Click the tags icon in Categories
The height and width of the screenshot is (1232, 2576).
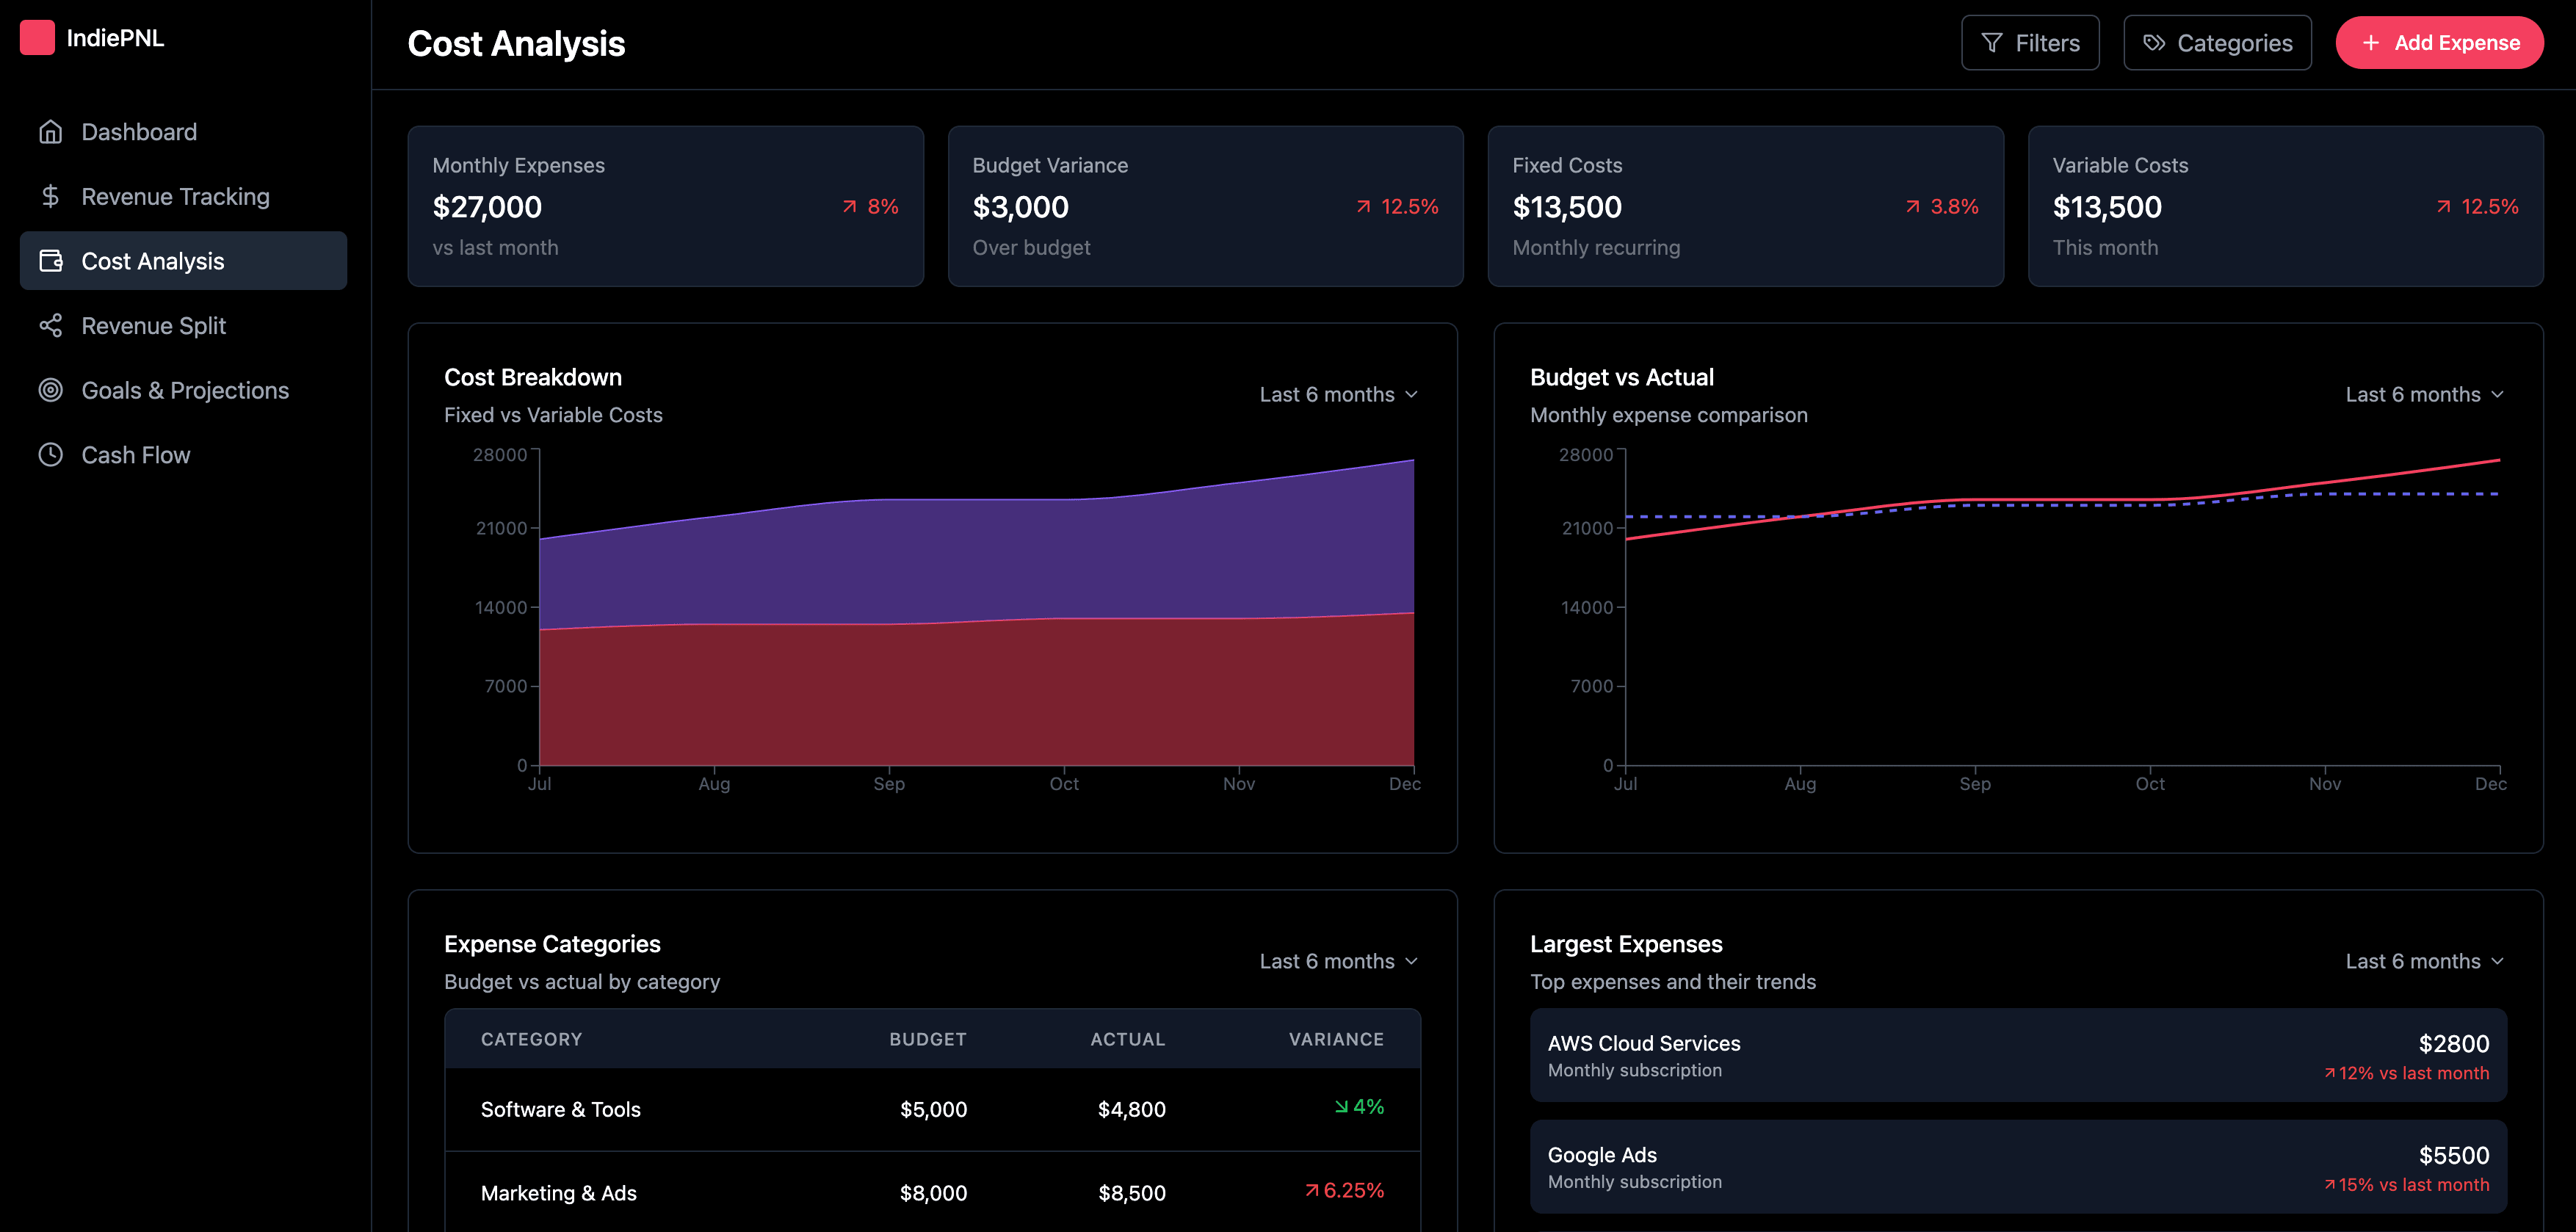(2154, 43)
